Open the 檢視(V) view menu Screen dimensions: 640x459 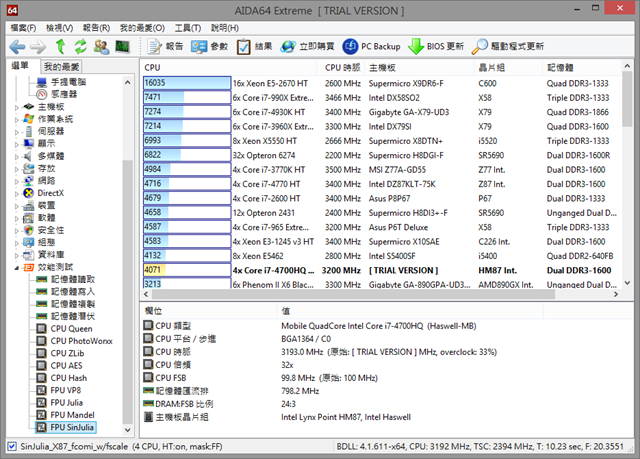[x=60, y=28]
